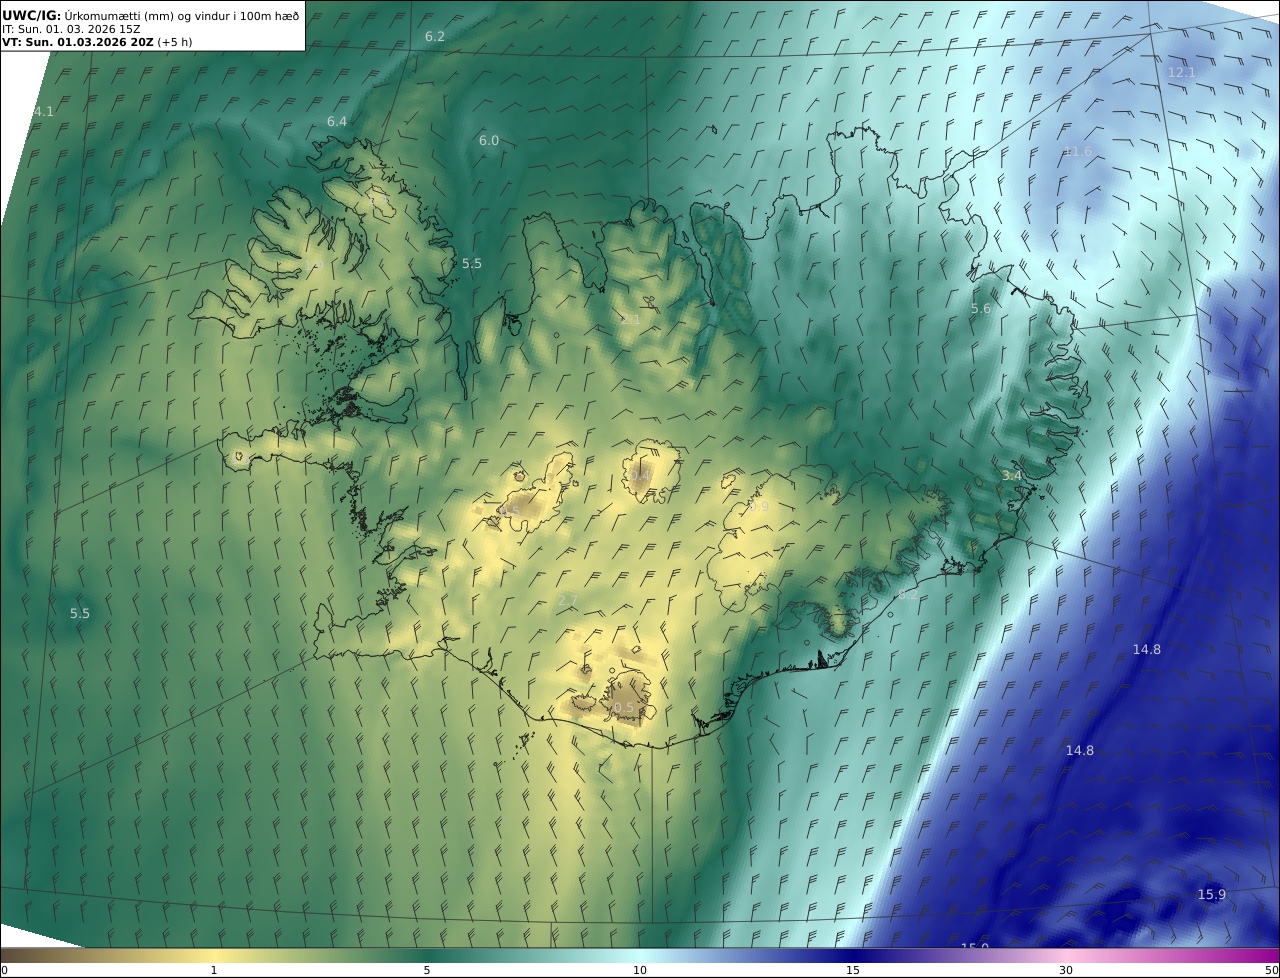
Task: Click the 4.1 precipitation value label
Action: pos(44,111)
